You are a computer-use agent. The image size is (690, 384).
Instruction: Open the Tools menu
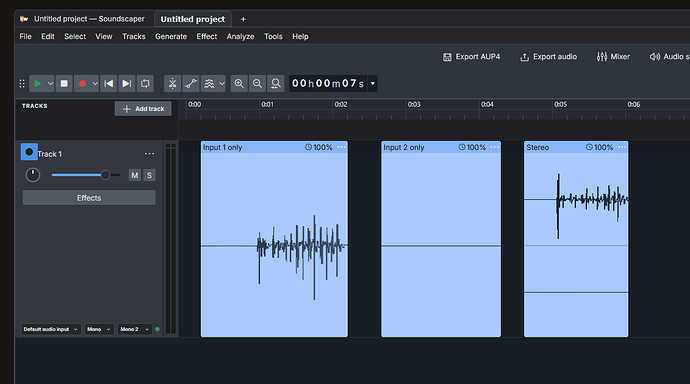pos(273,37)
